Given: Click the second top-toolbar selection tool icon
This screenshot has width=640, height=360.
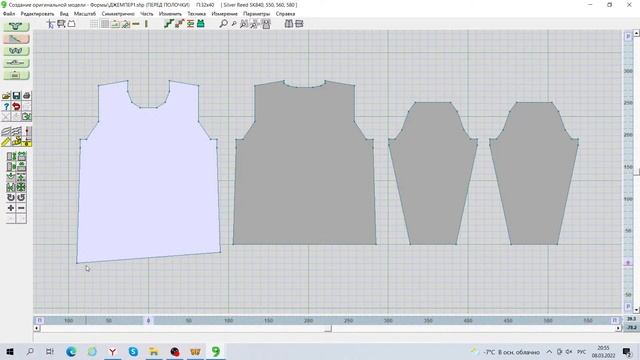Looking at the screenshot, I should click(61, 24).
